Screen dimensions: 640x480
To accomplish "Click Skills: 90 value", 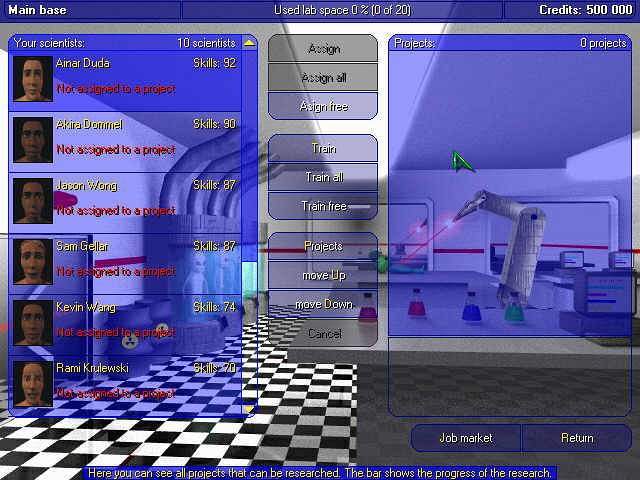I will (x=215, y=124).
